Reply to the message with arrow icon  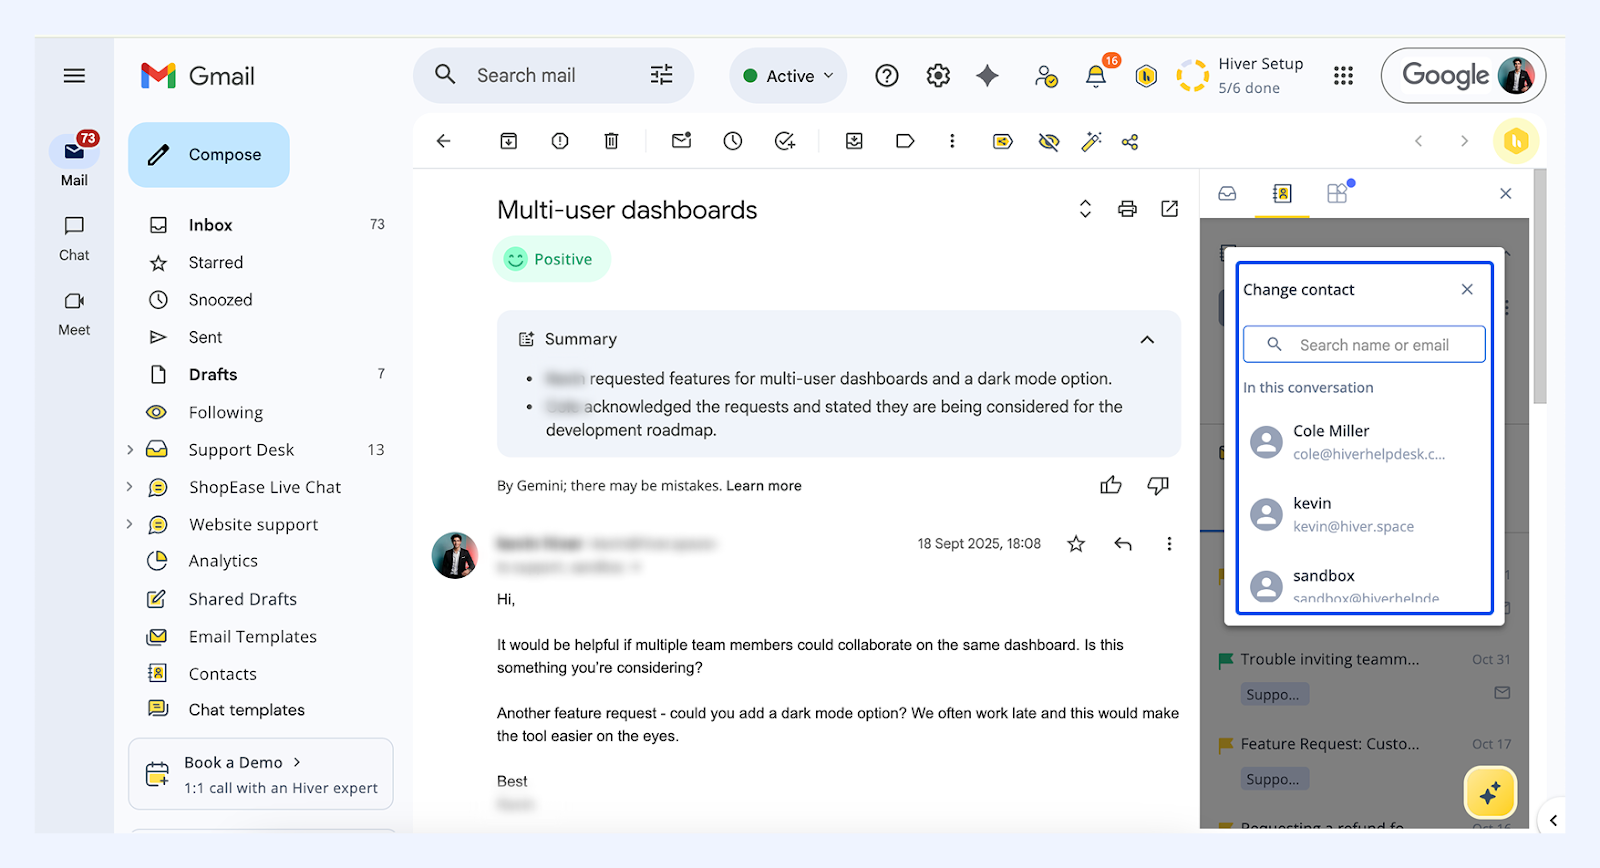pos(1123,544)
